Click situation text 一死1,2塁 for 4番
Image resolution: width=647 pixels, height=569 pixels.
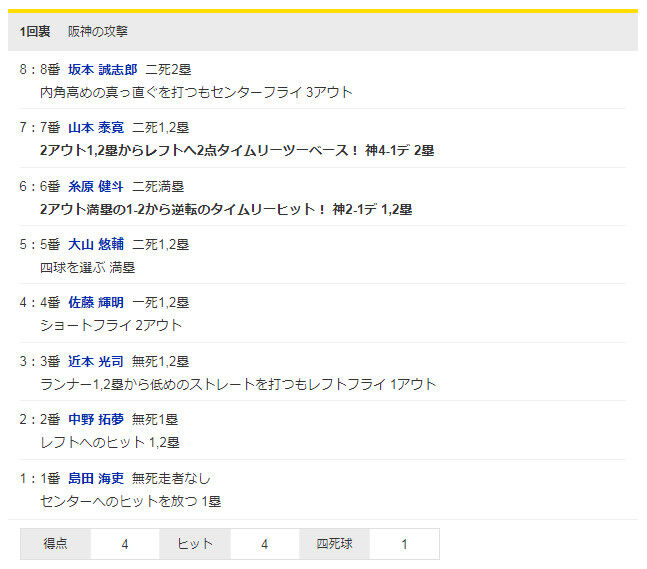[161, 302]
